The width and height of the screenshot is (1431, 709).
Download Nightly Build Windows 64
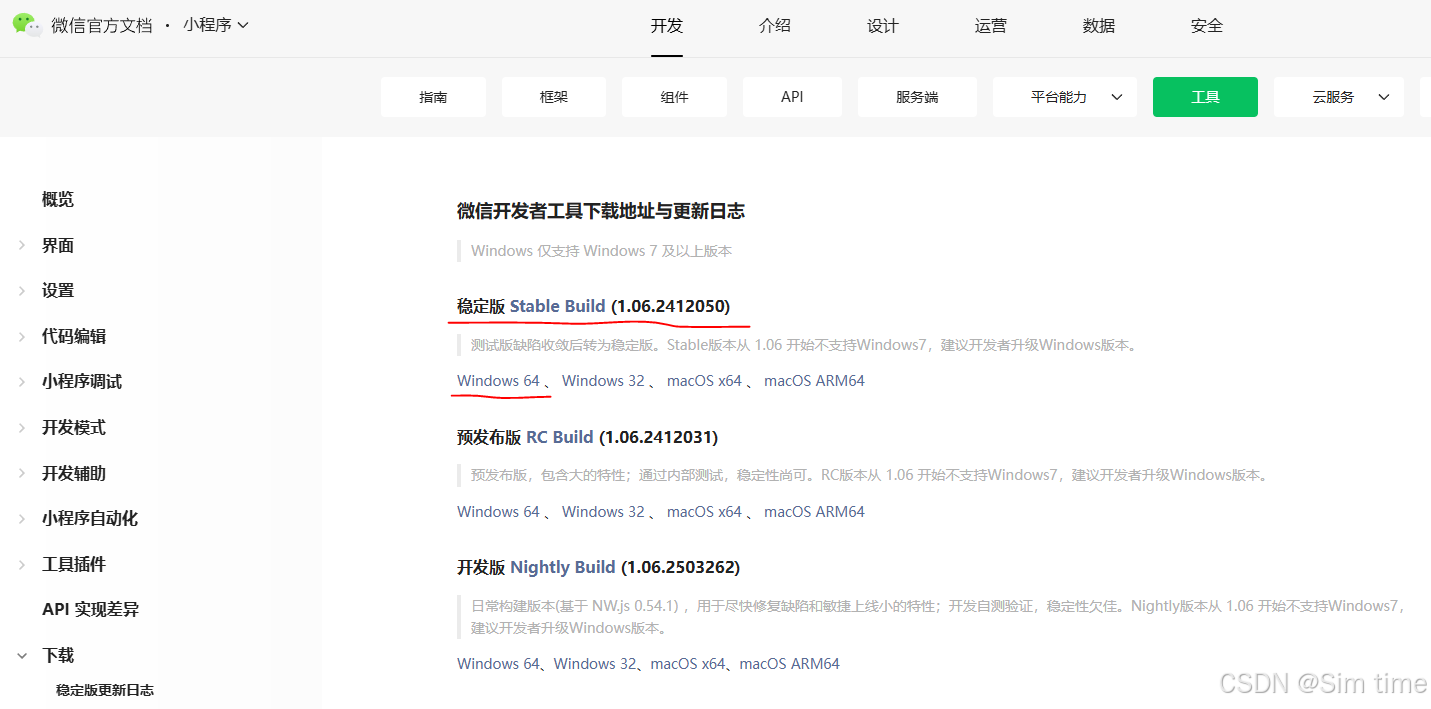point(498,664)
